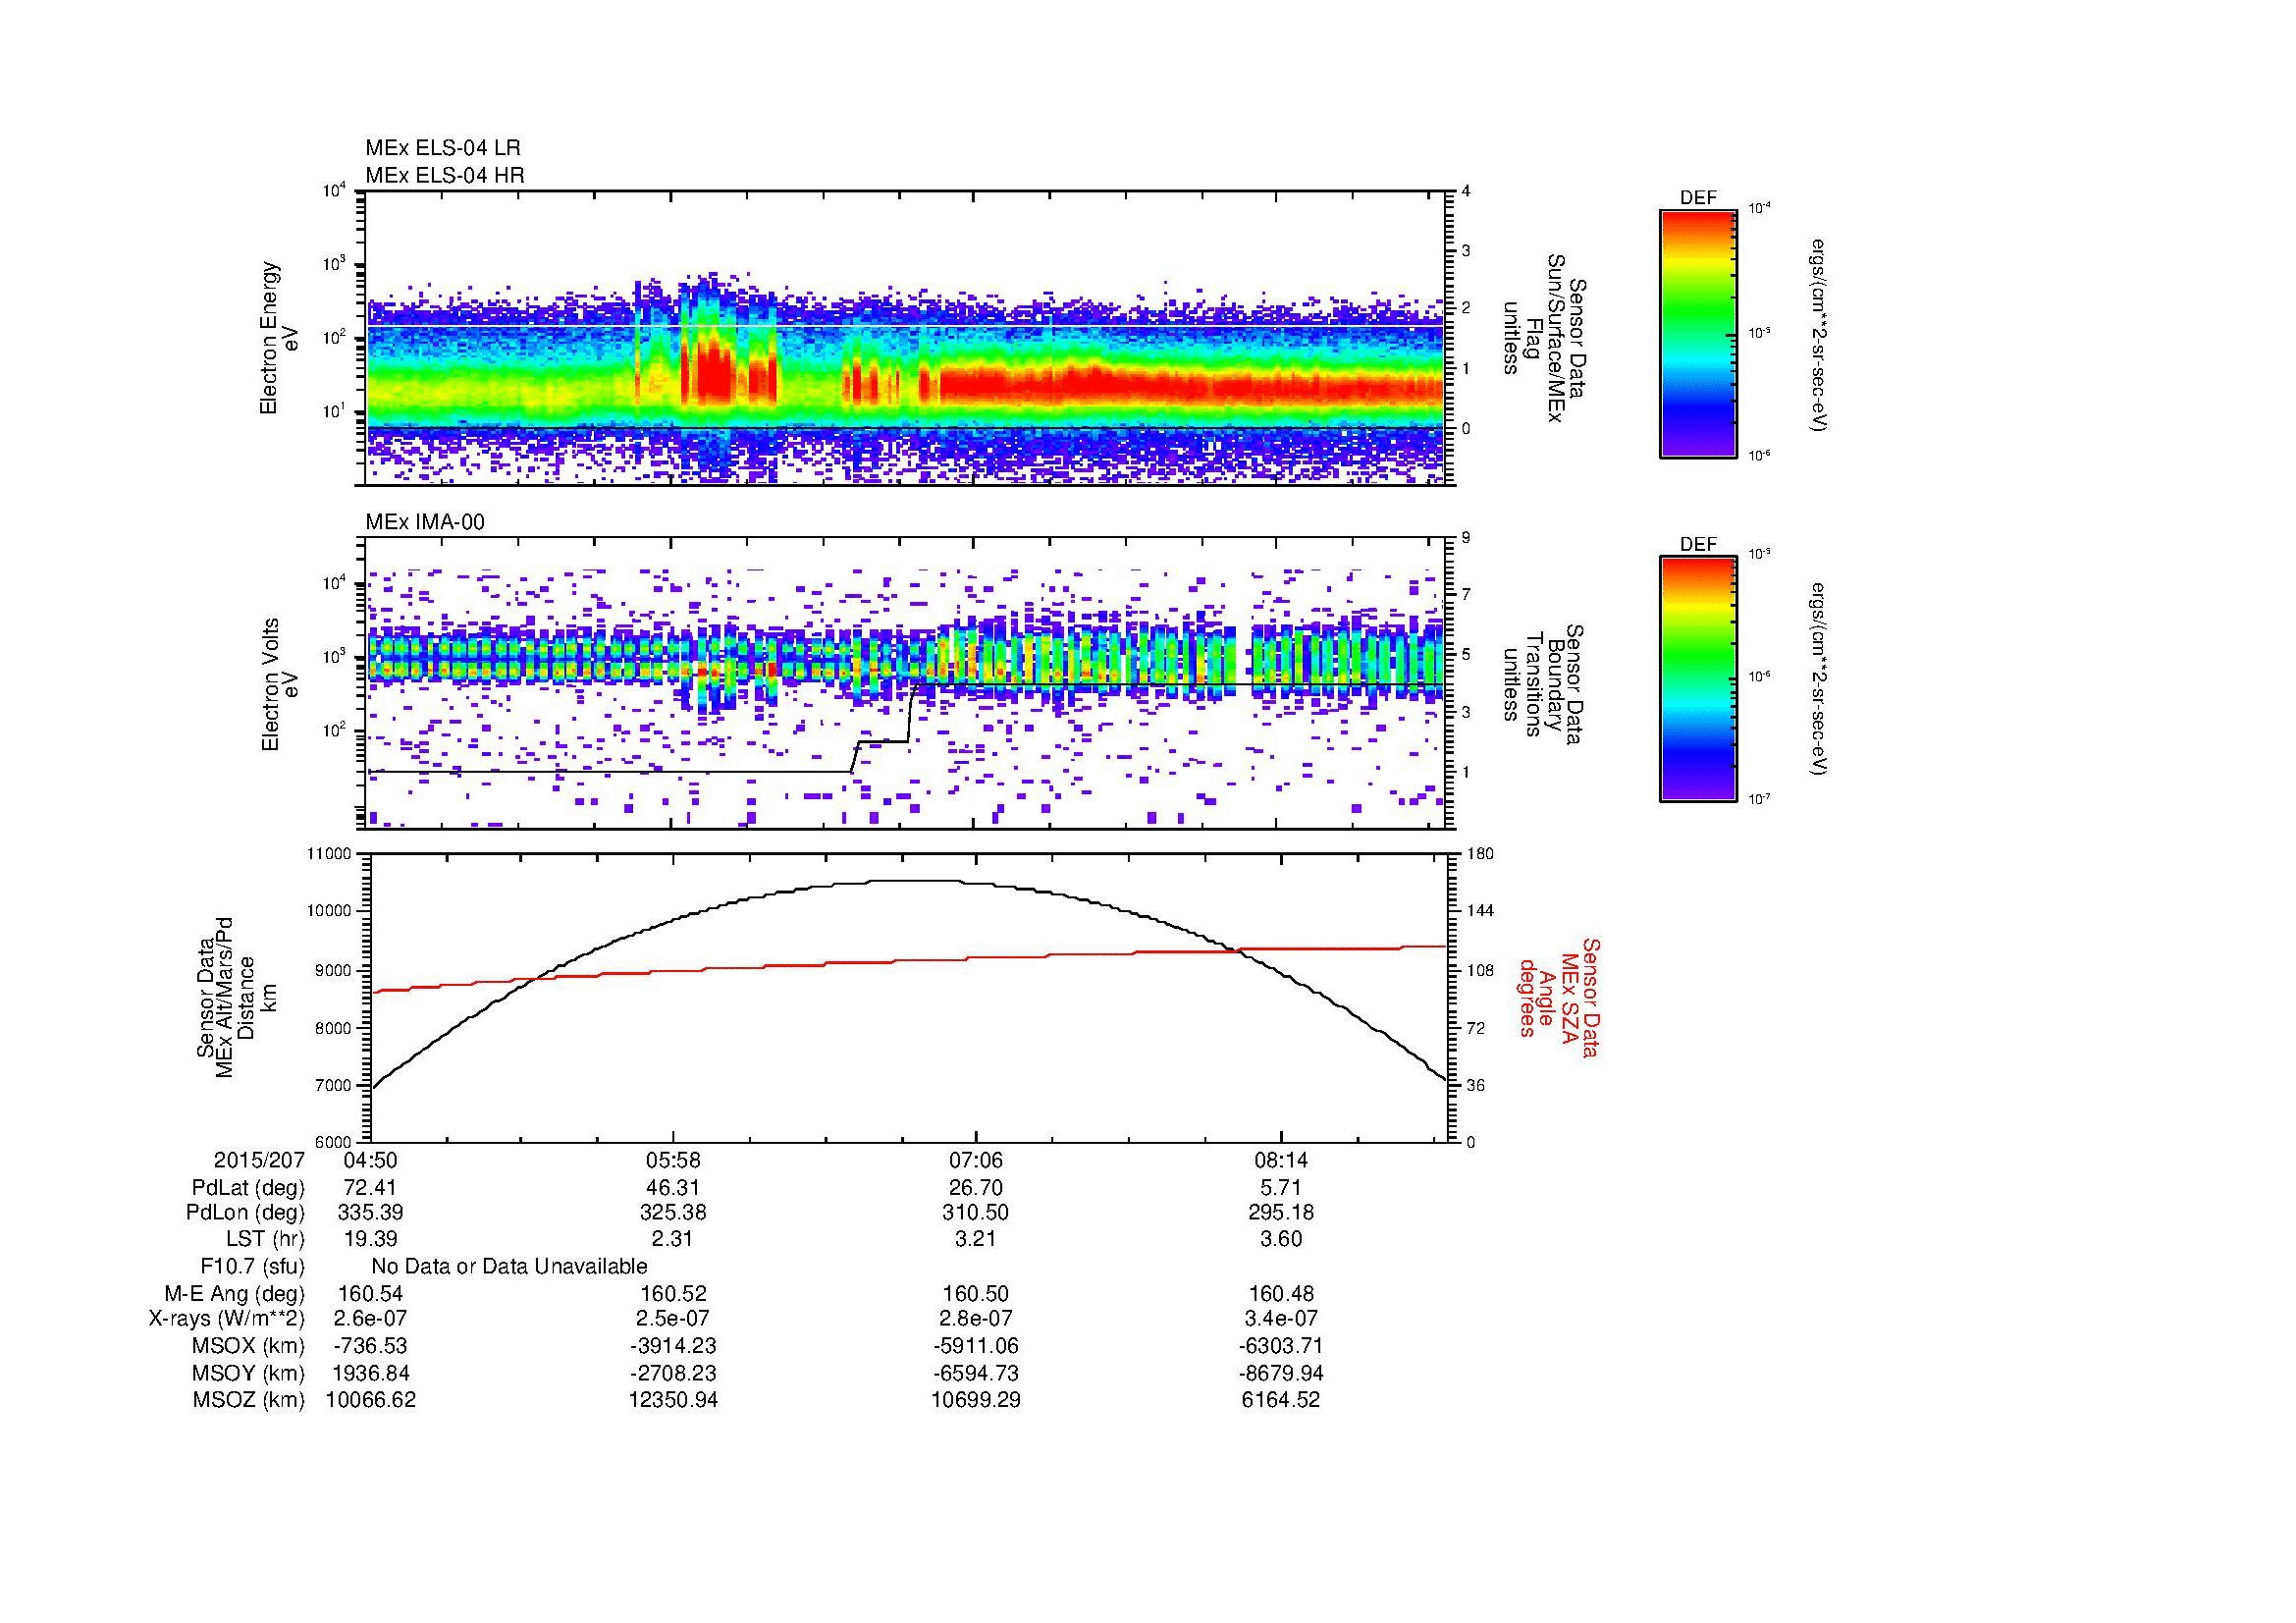This screenshot has height=1623, width=2296.
Task: Click PdLon value 335.39
Action: tap(371, 1213)
